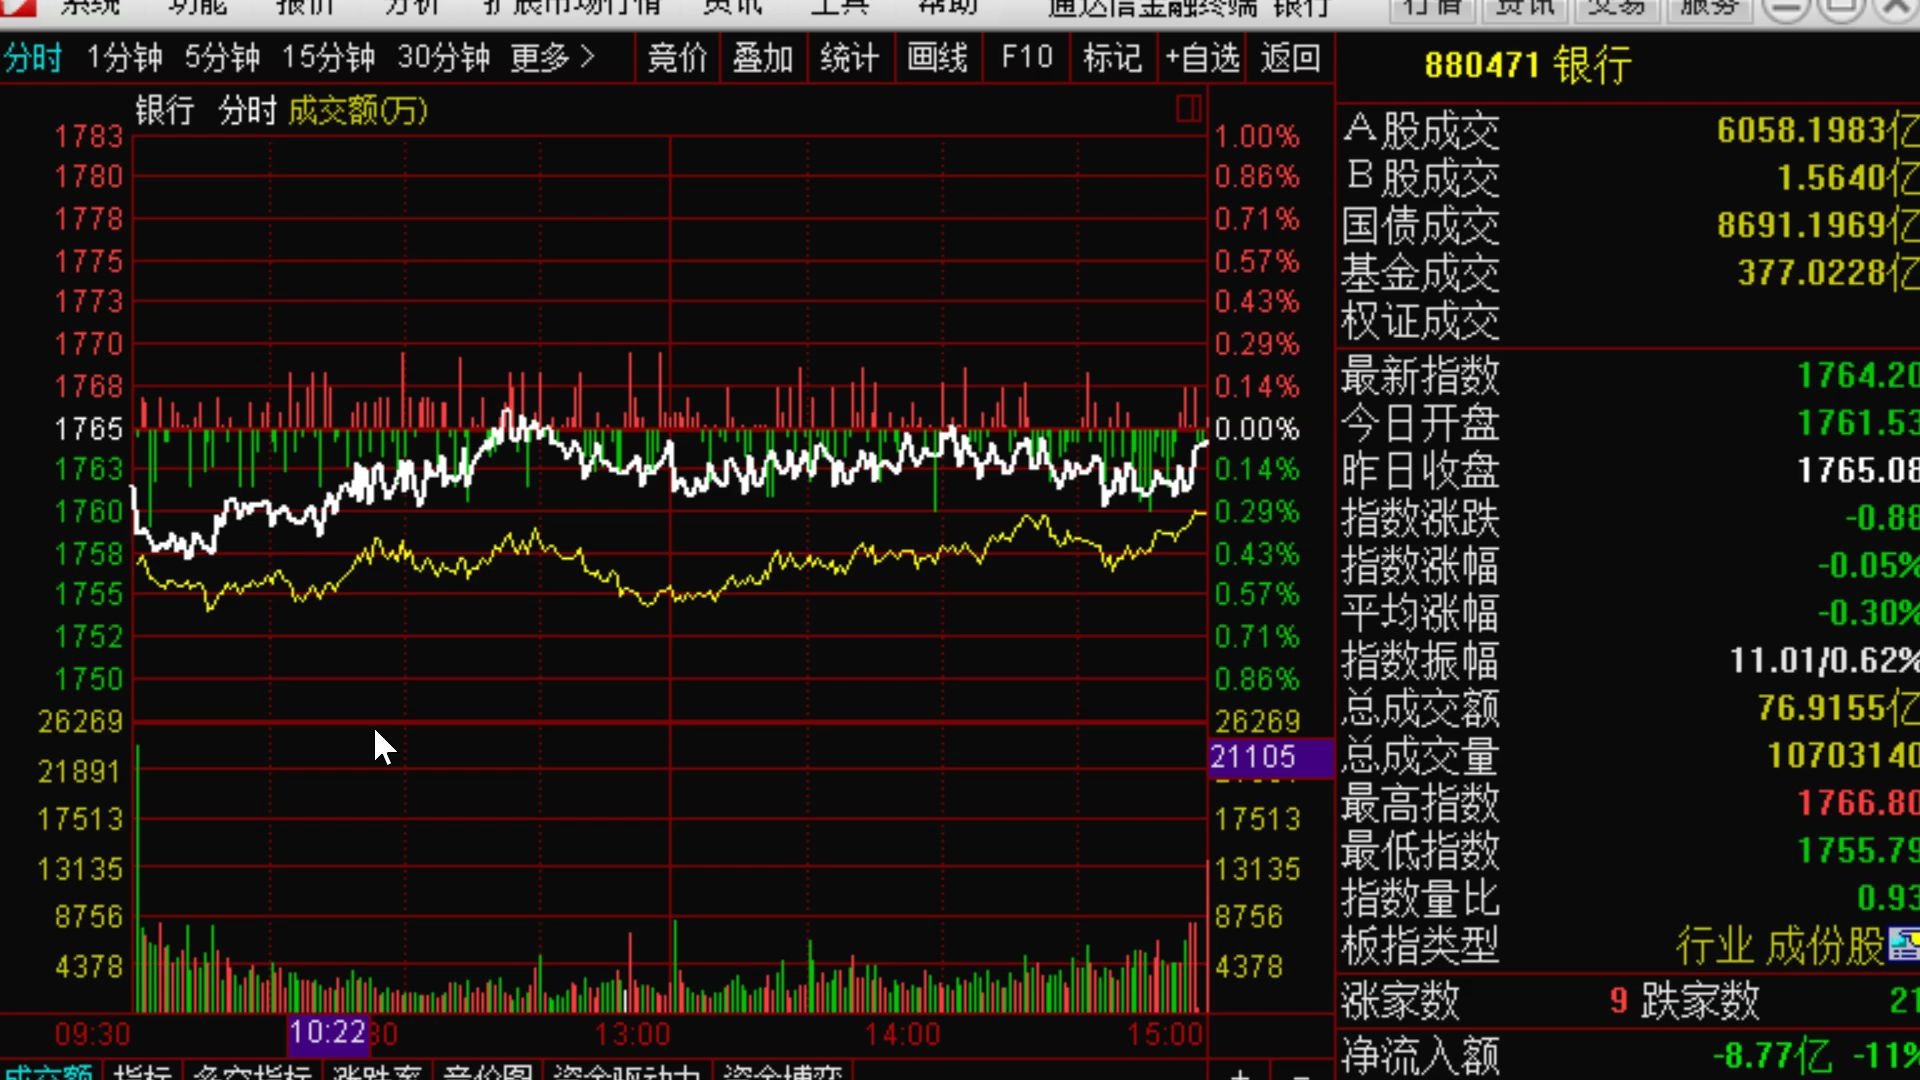Select the 5分钟 period tab

pyautogui.click(x=222, y=58)
